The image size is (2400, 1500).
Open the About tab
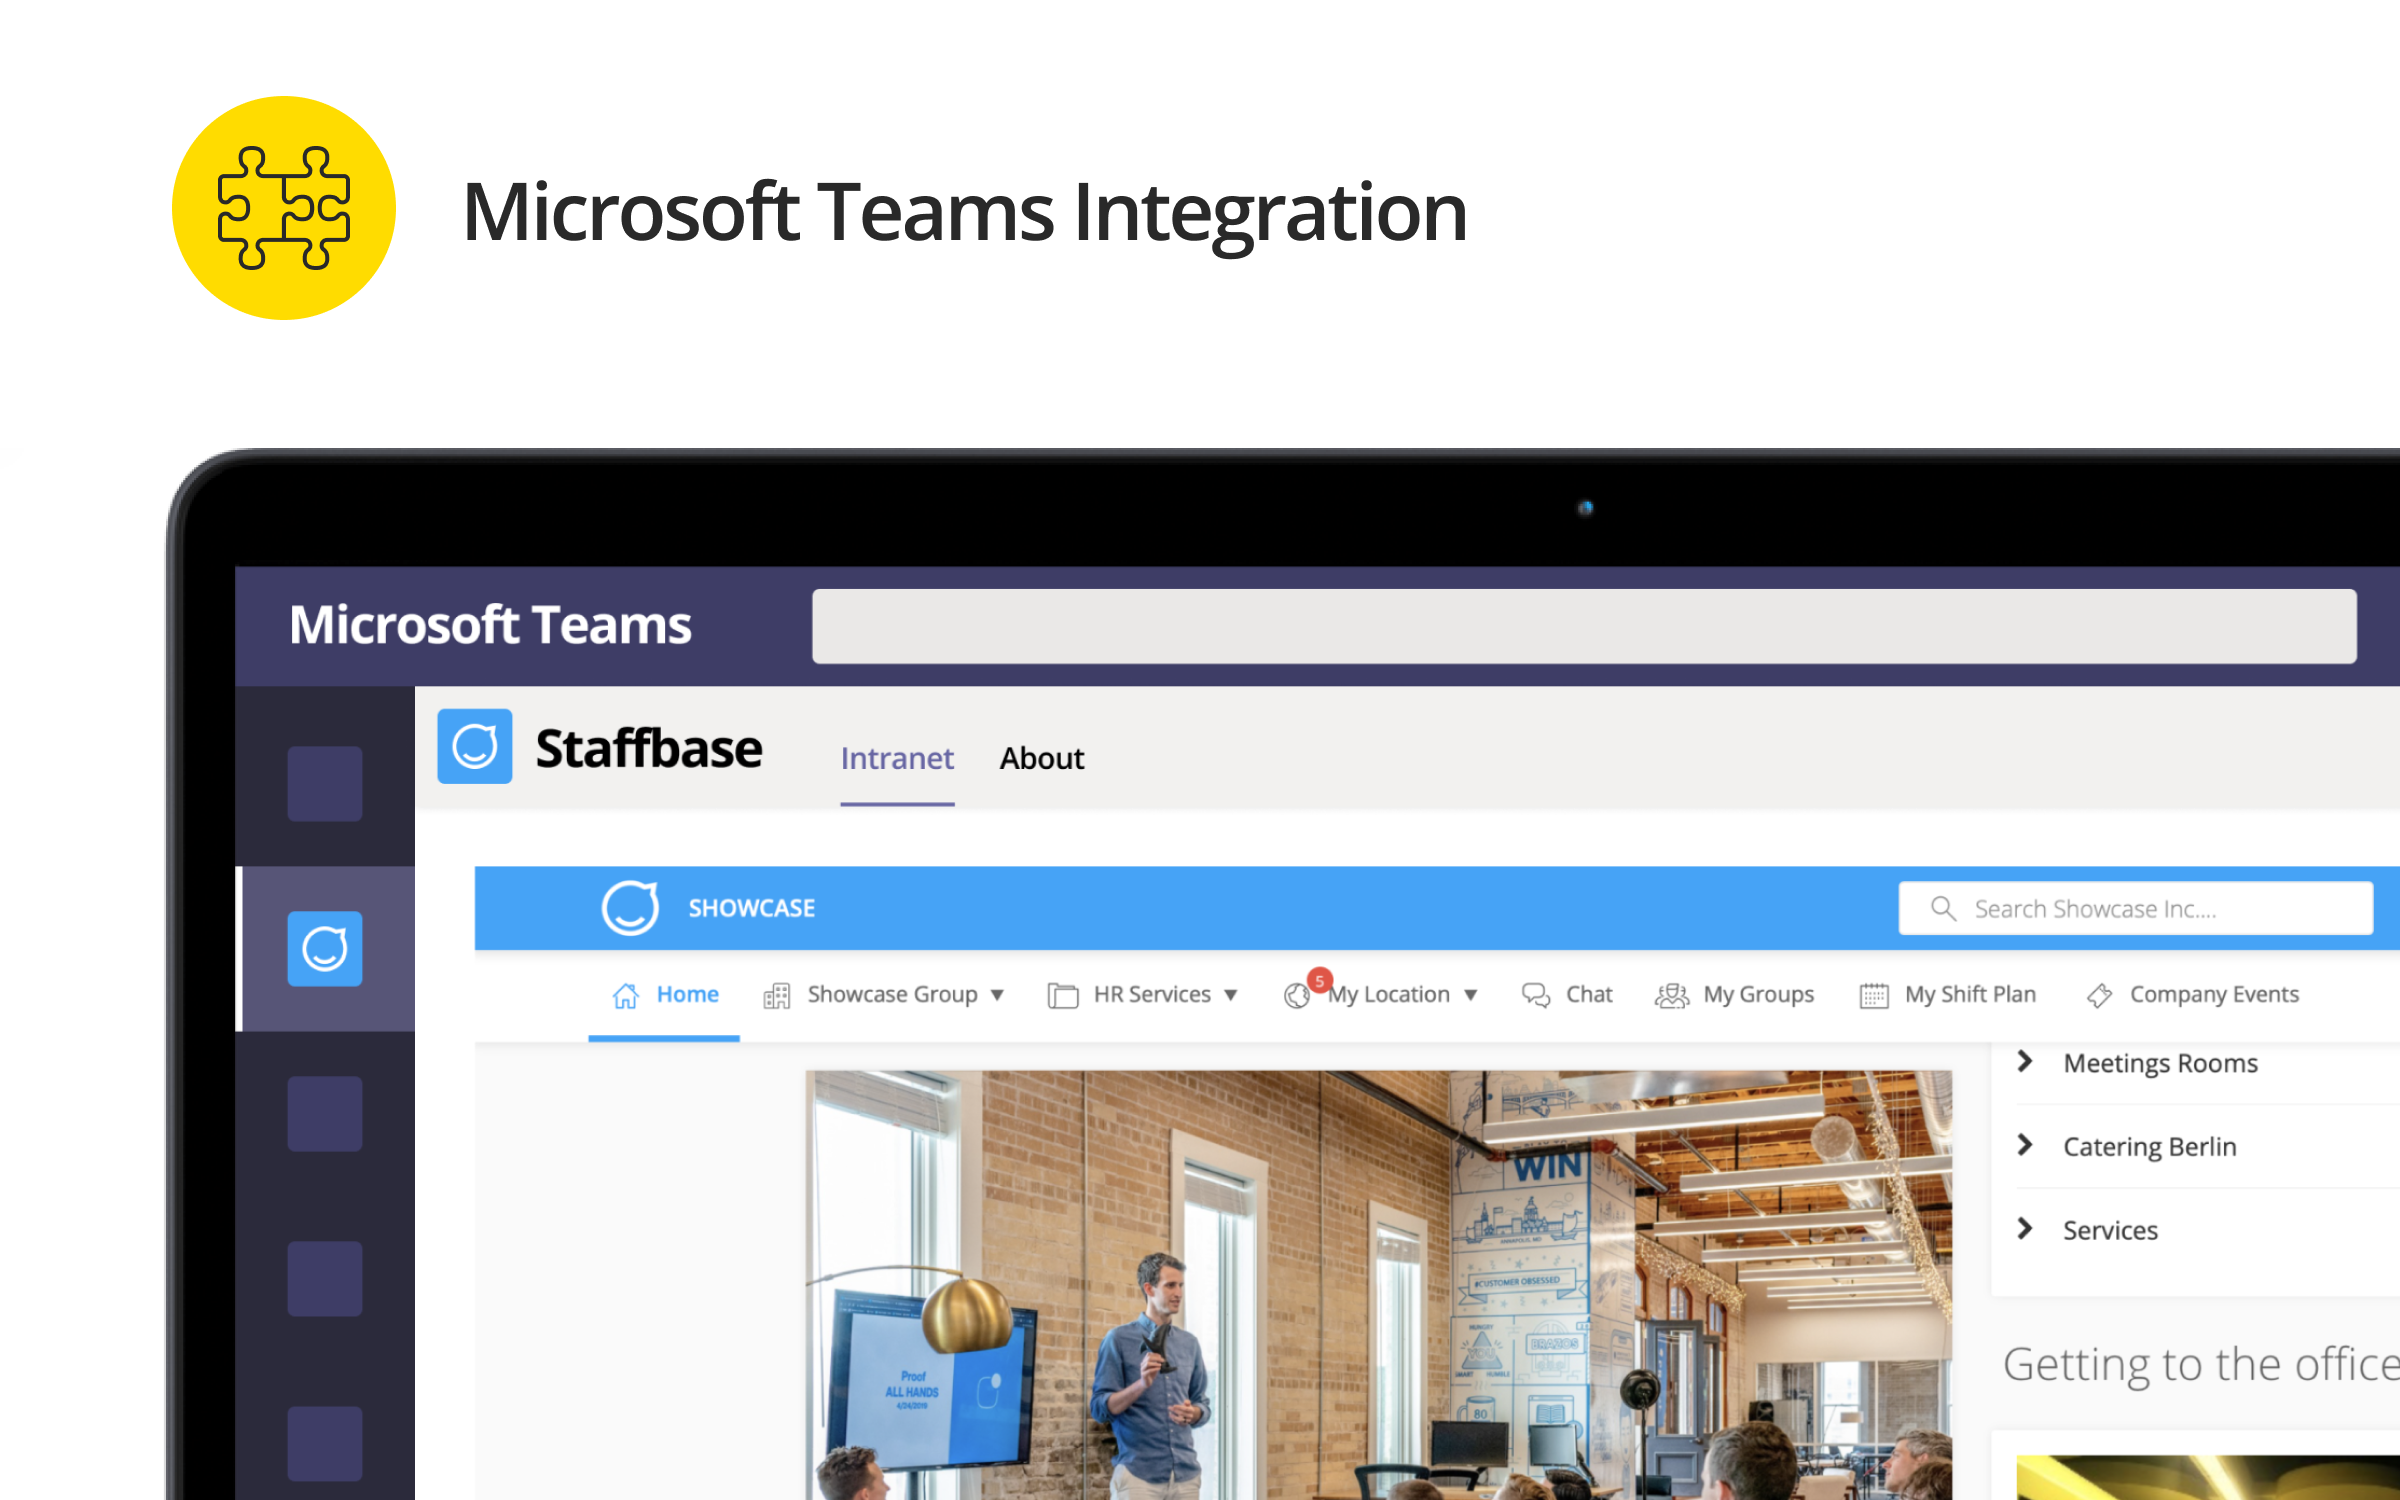(1042, 759)
